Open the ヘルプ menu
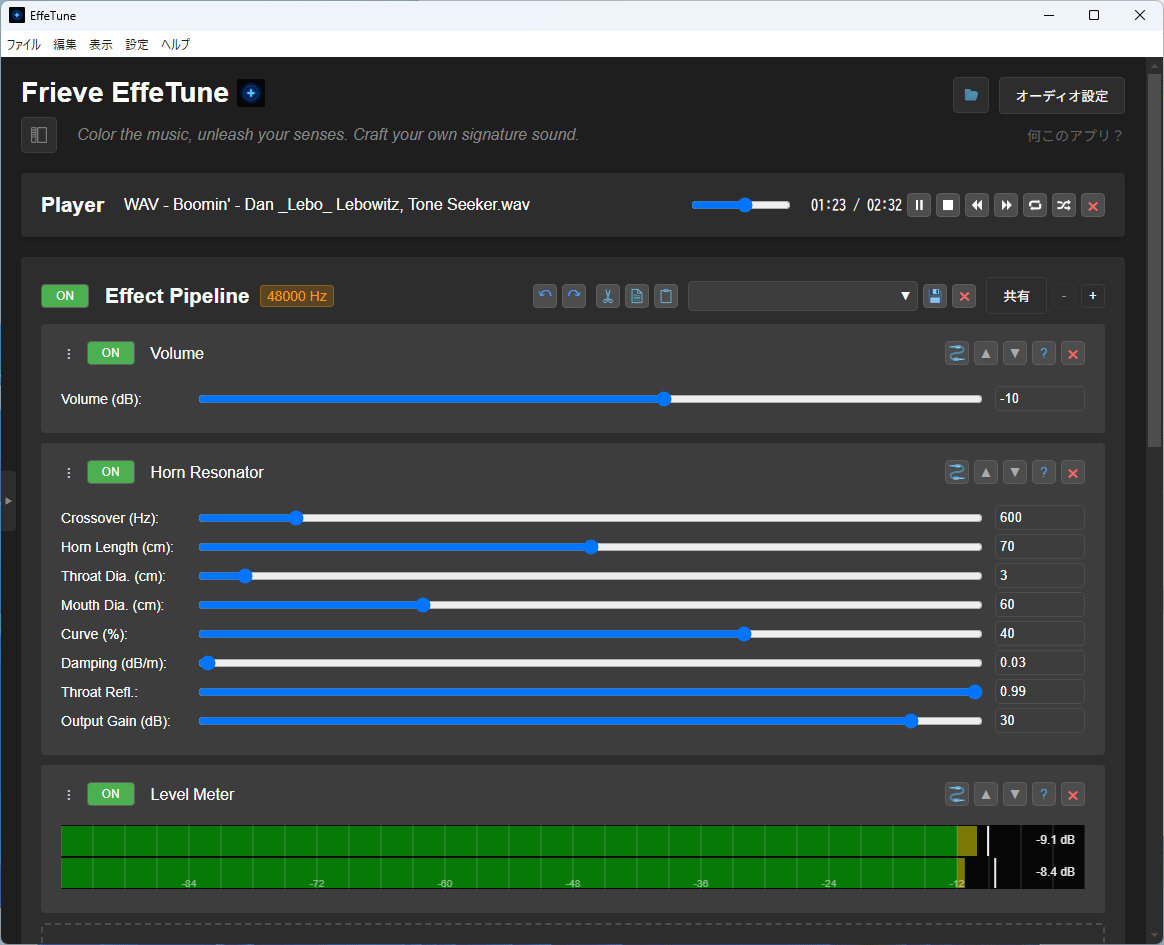Image resolution: width=1164 pixels, height=945 pixels. pos(175,44)
